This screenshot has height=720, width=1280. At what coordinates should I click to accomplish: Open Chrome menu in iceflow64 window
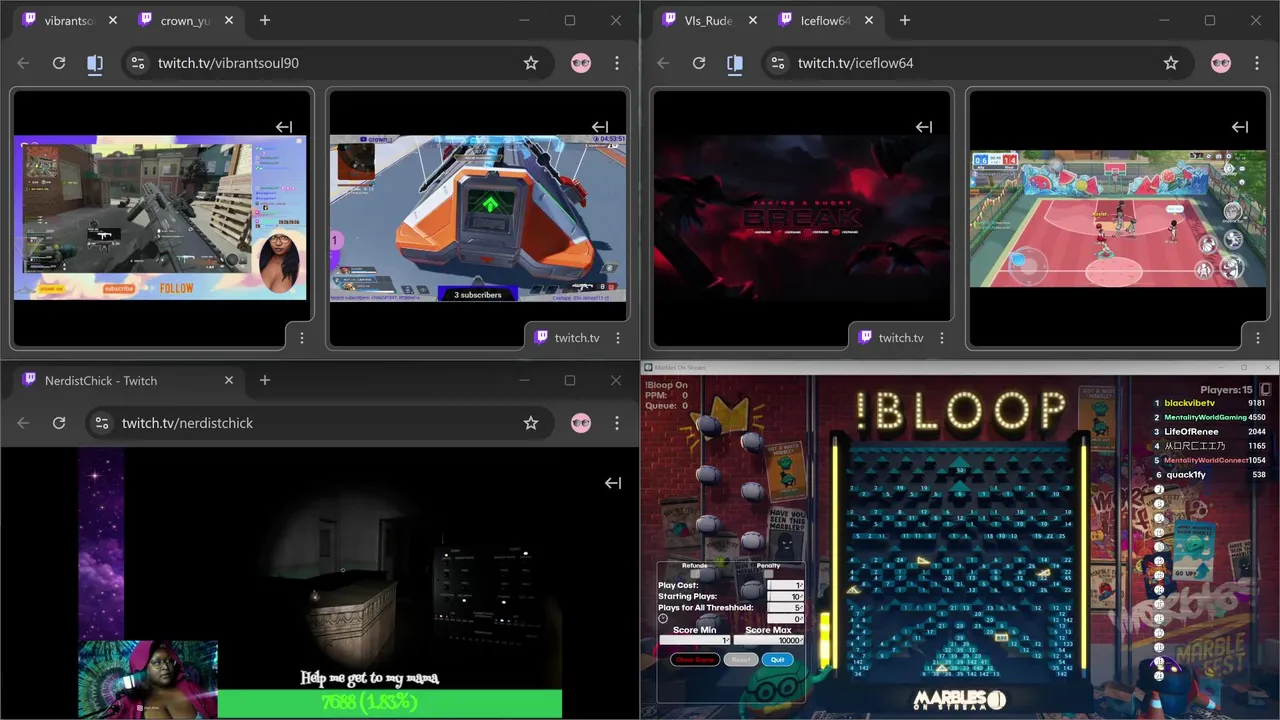1257,63
